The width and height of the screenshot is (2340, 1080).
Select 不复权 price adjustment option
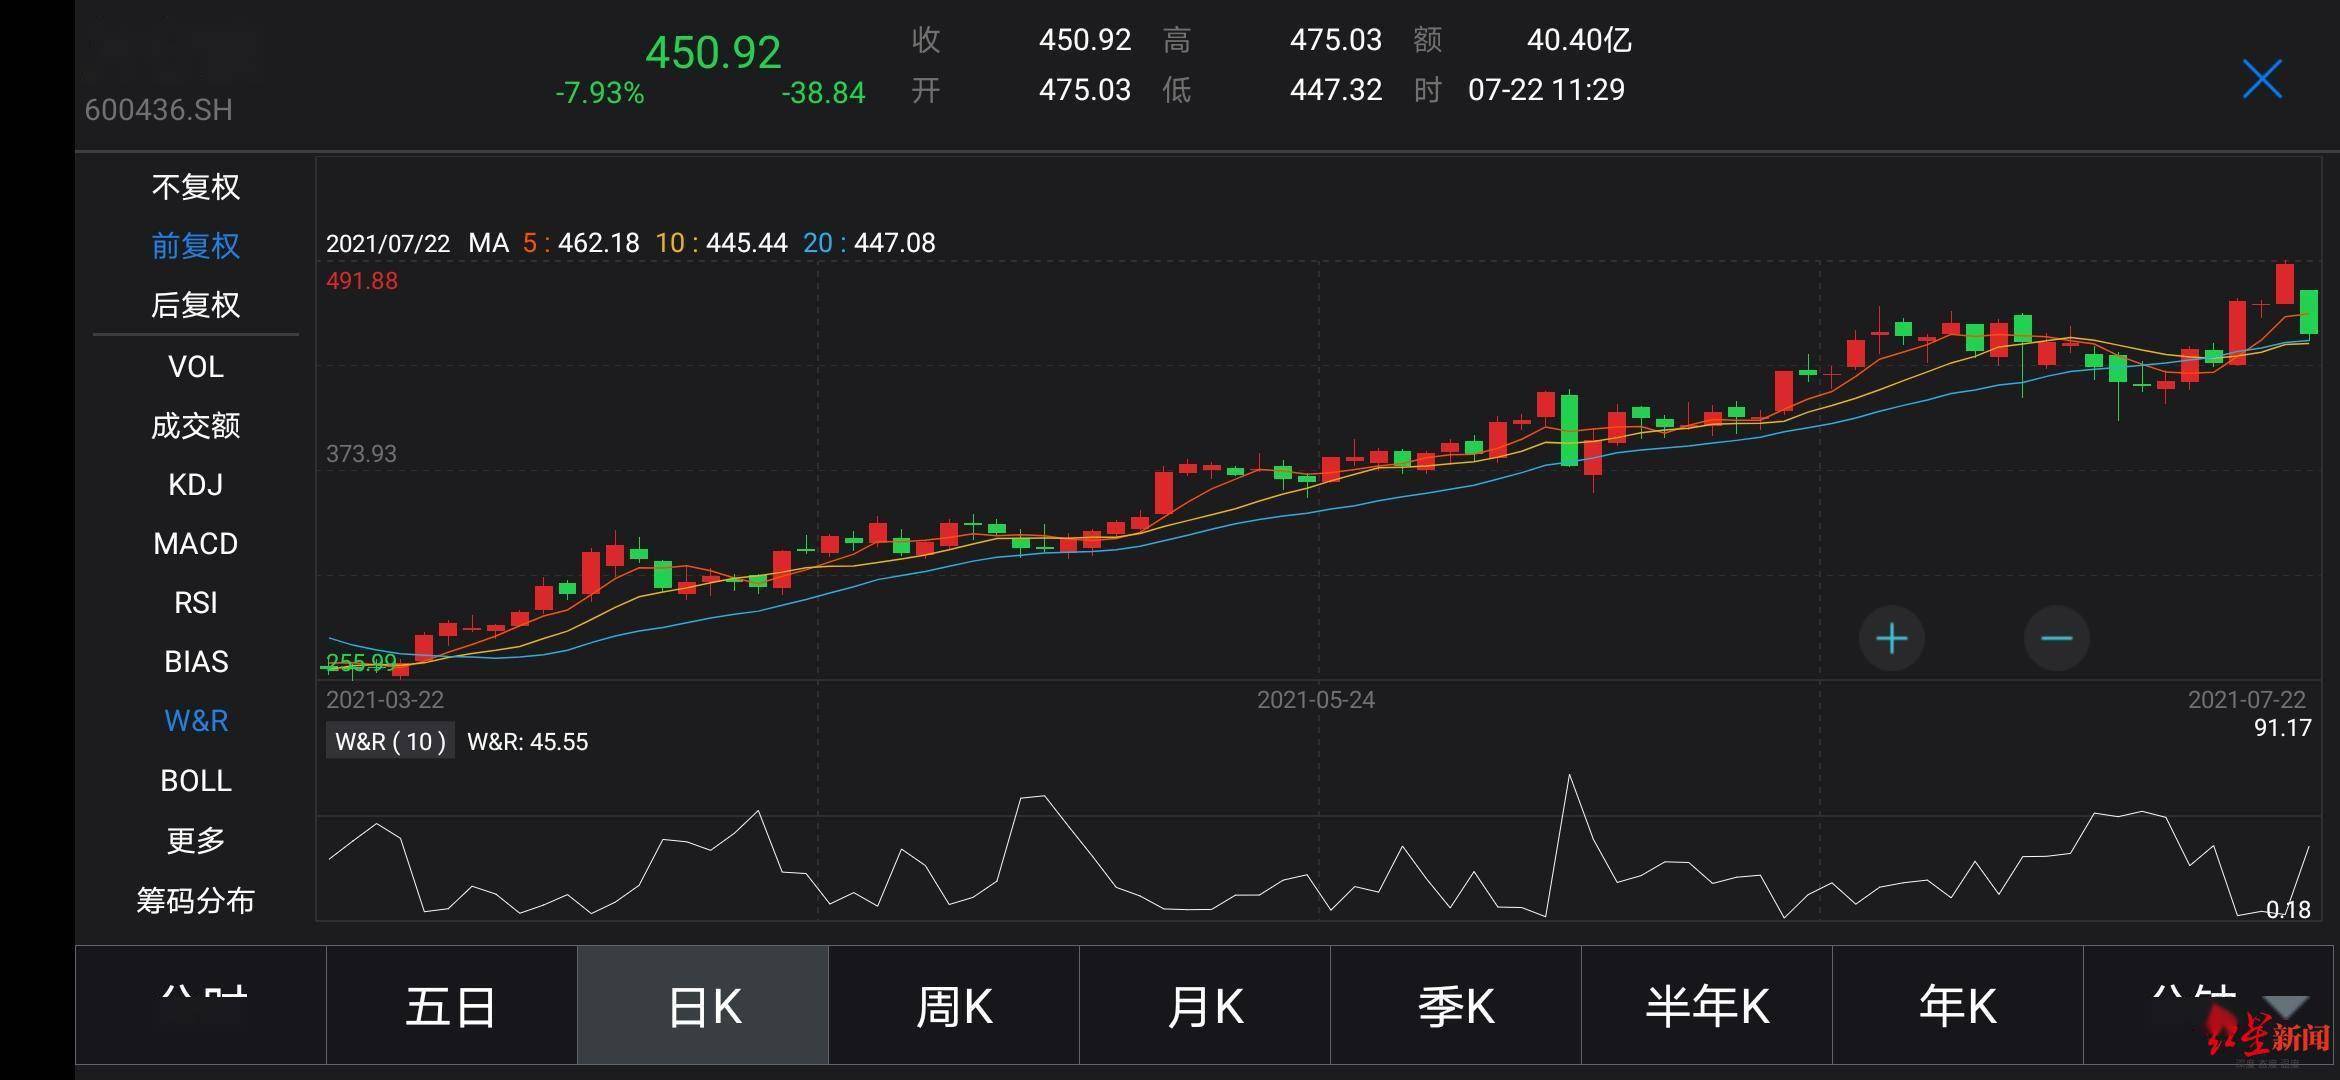(x=196, y=187)
